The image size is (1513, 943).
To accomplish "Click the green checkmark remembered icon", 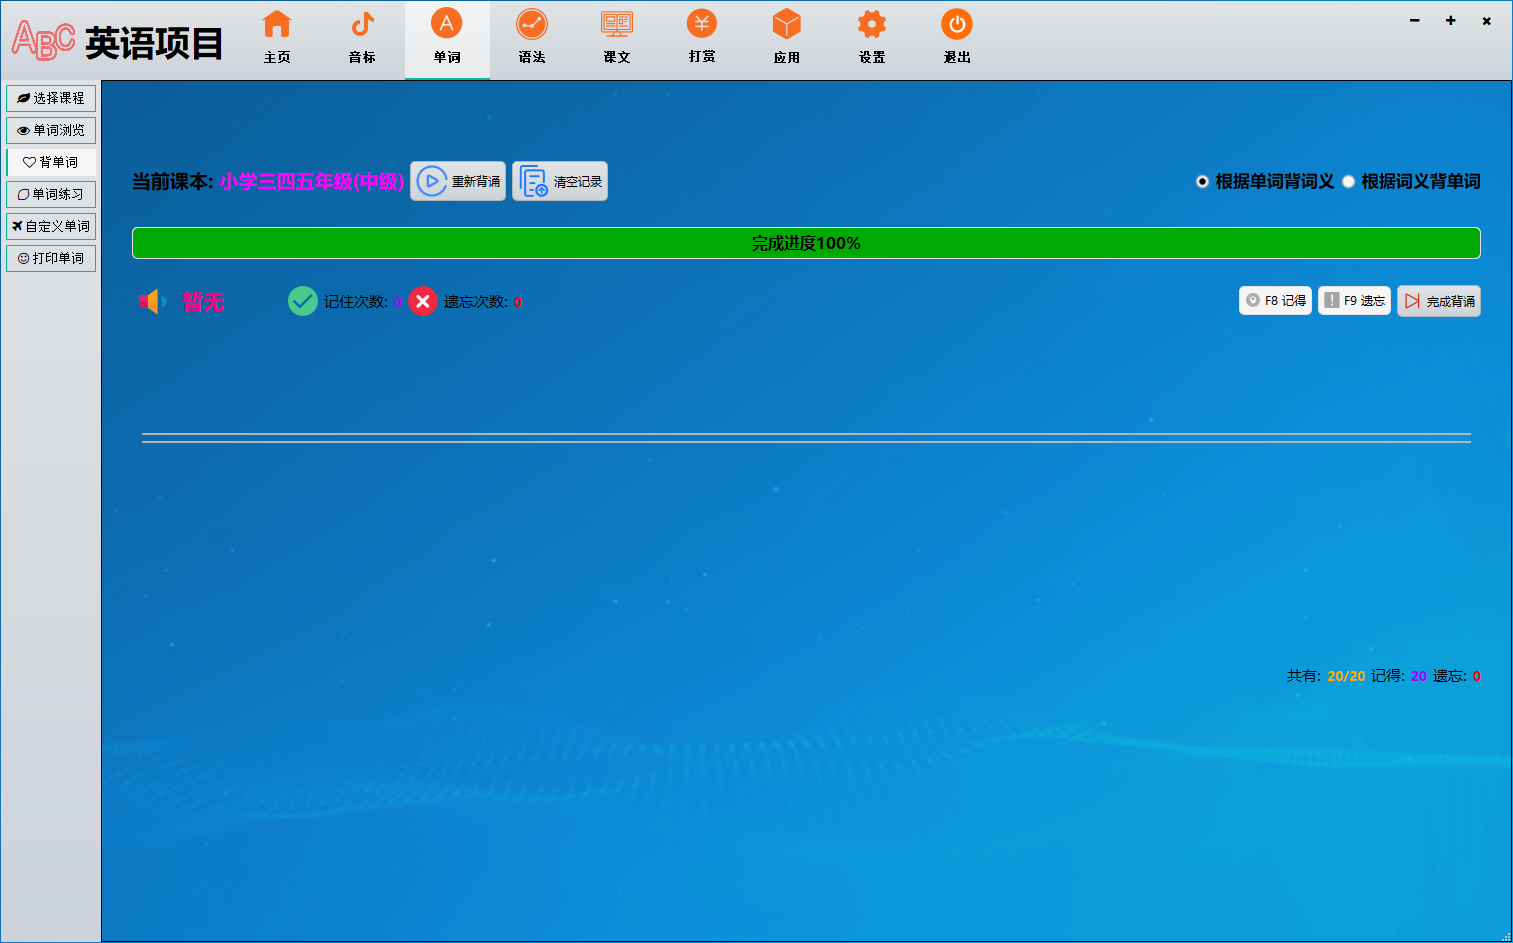I will point(303,301).
